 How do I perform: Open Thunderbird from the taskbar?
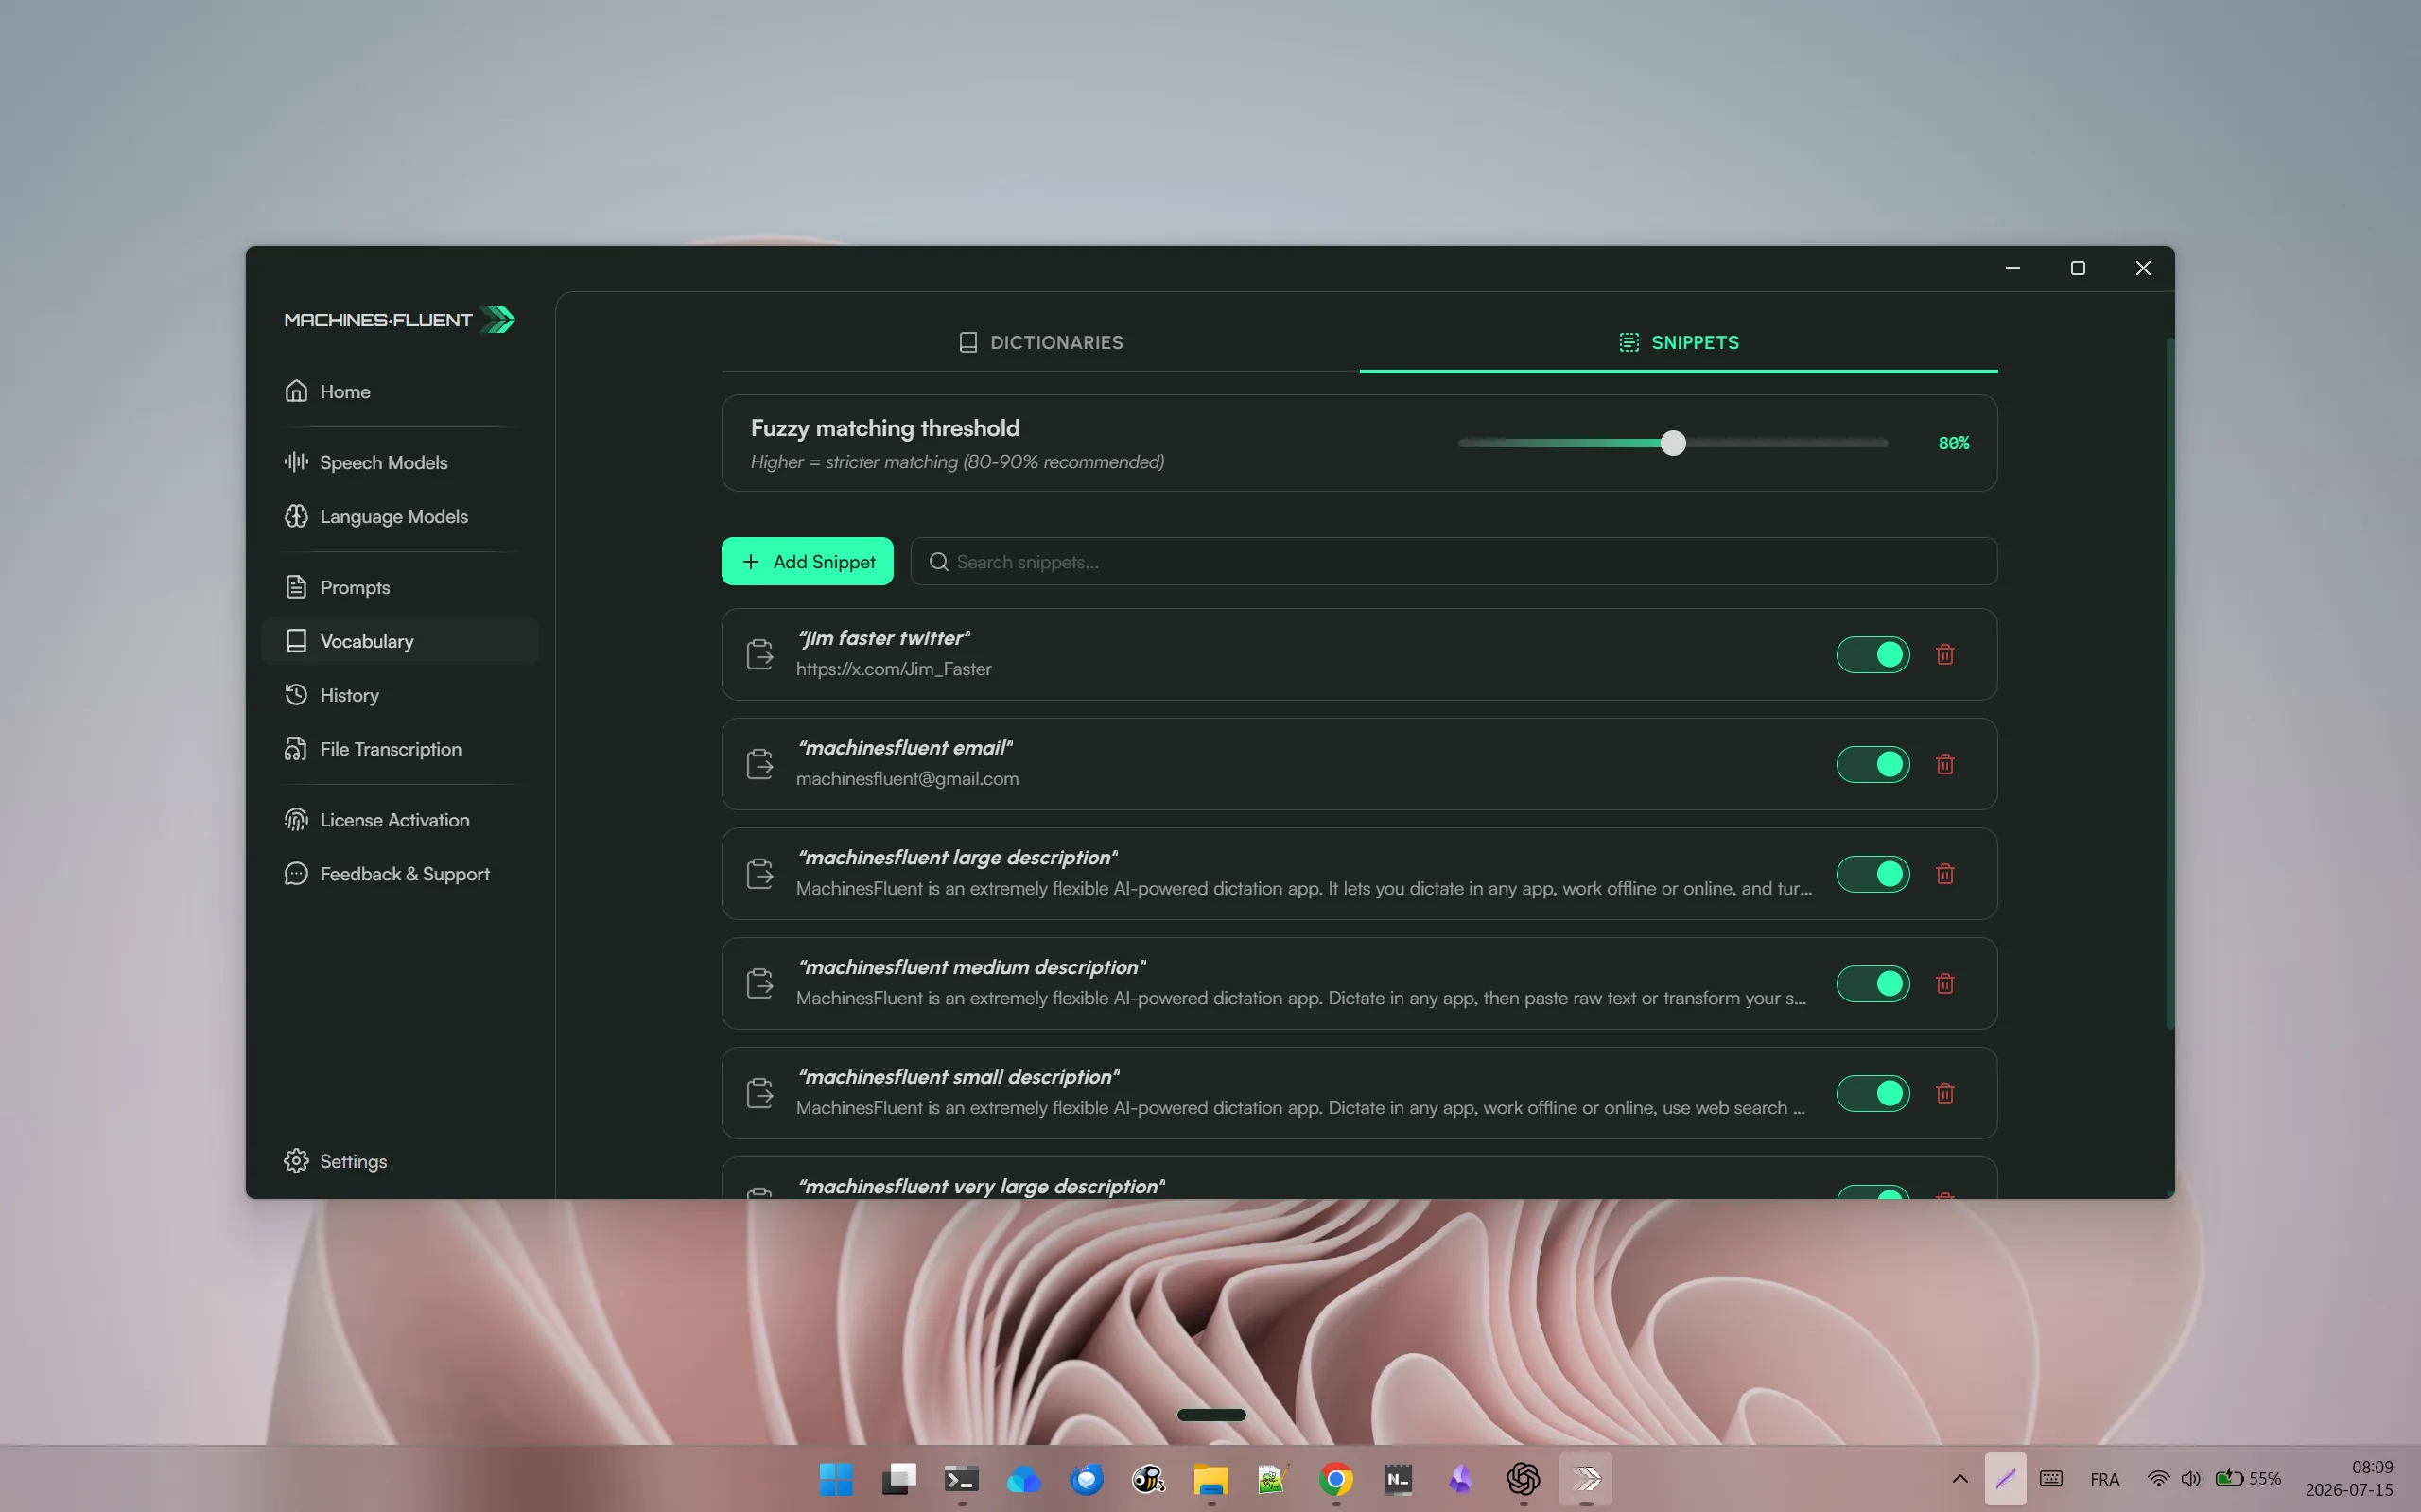pos(1086,1478)
